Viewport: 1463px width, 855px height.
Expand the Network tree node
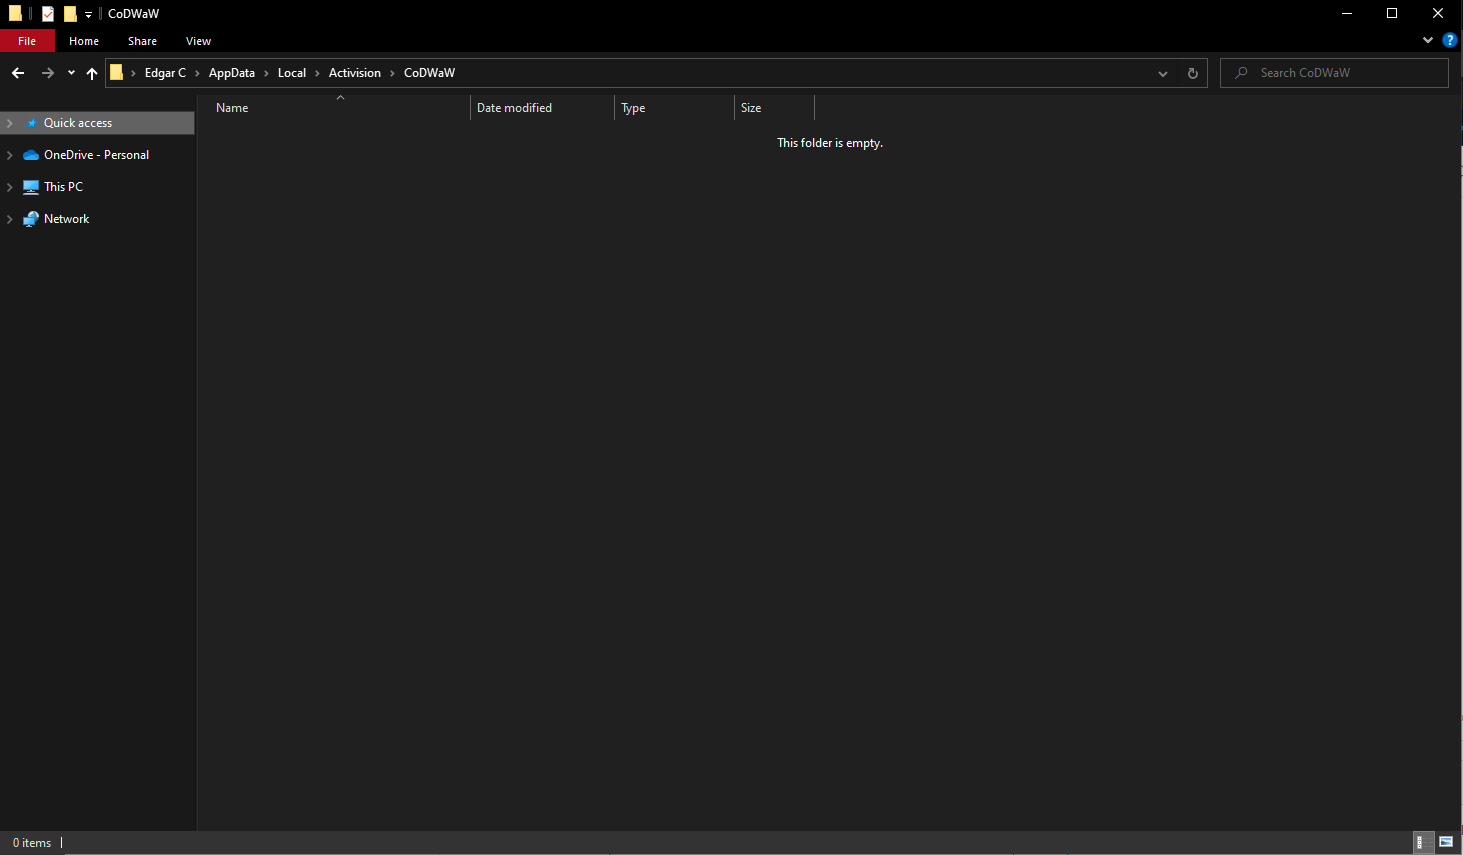click(x=10, y=219)
